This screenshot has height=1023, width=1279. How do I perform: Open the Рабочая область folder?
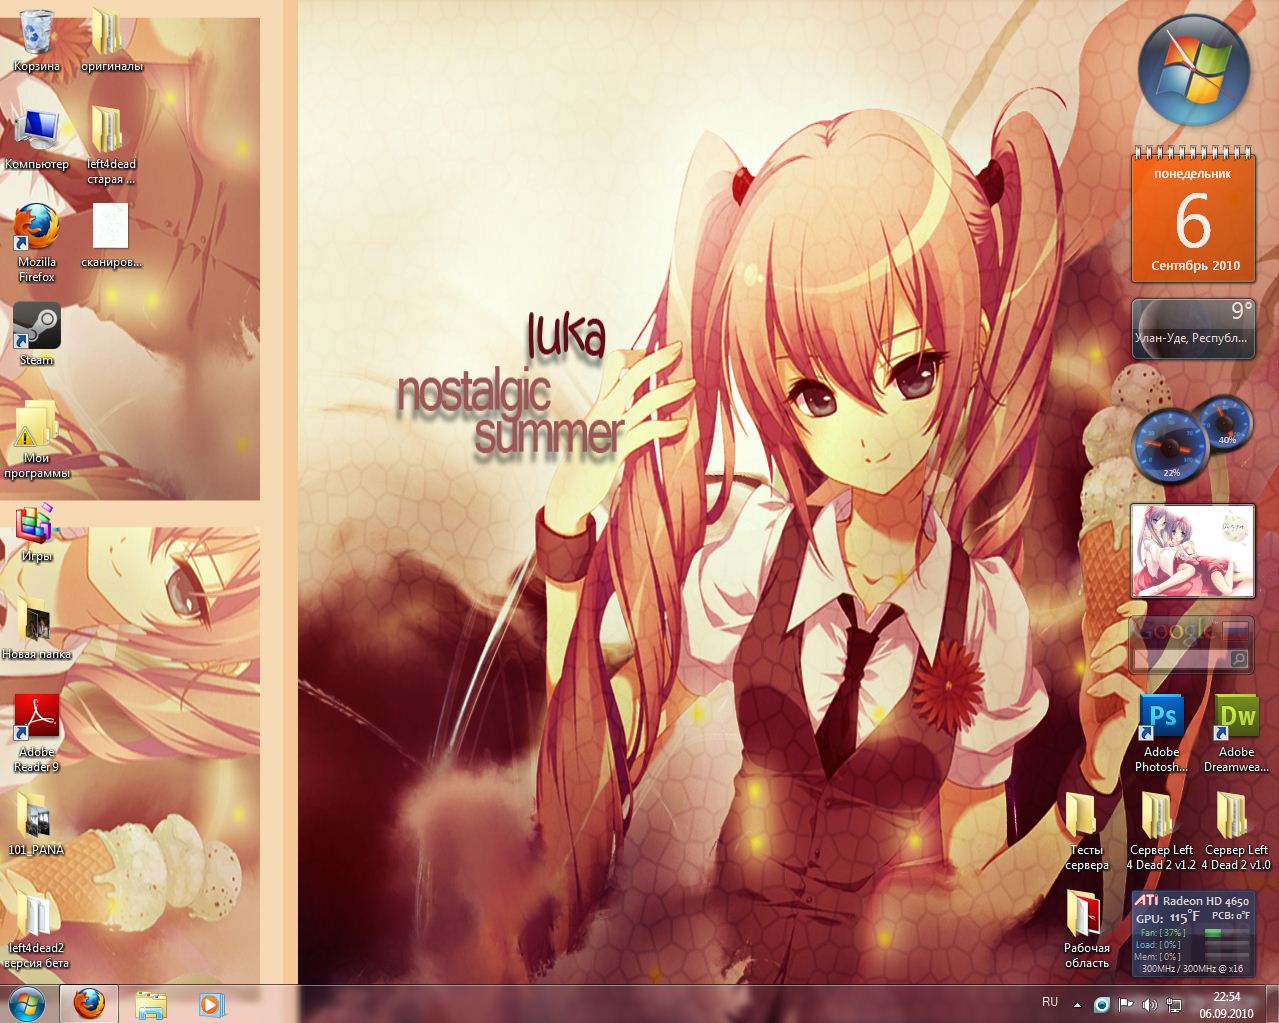click(1086, 929)
